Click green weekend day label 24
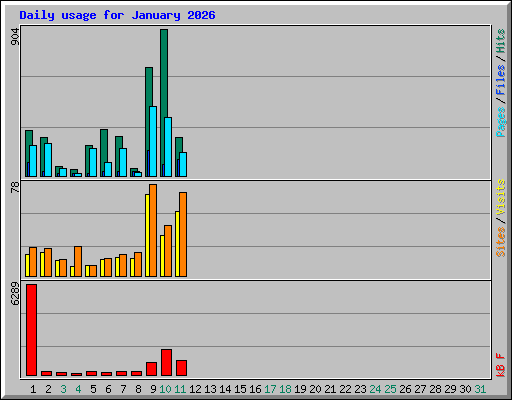Image resolution: width=512 pixels, height=400 pixels. point(375,389)
